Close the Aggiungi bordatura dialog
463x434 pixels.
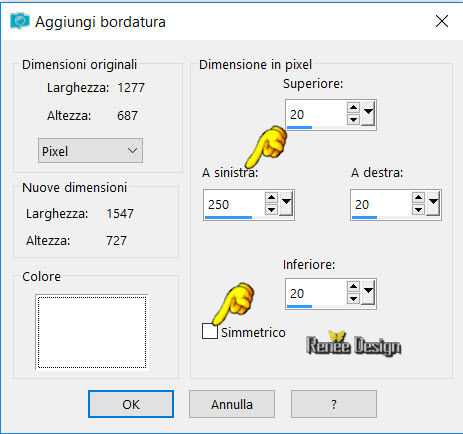442,21
